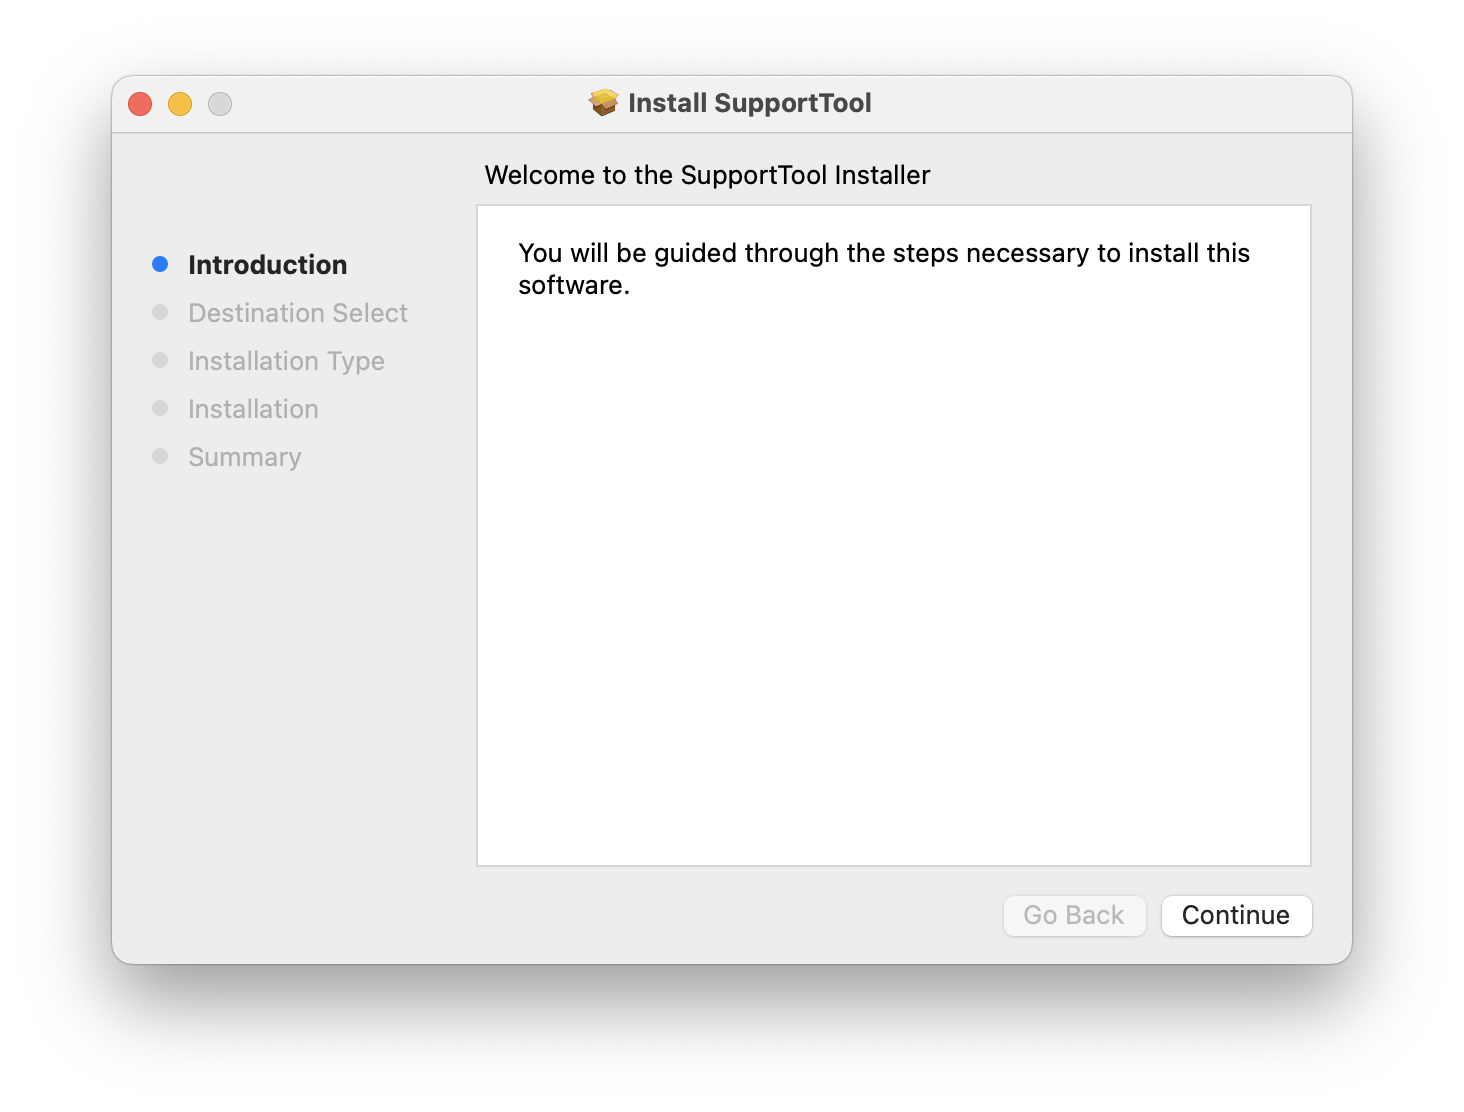1464x1112 pixels.
Task: Click the blue dot beside Introduction
Action: click(161, 263)
